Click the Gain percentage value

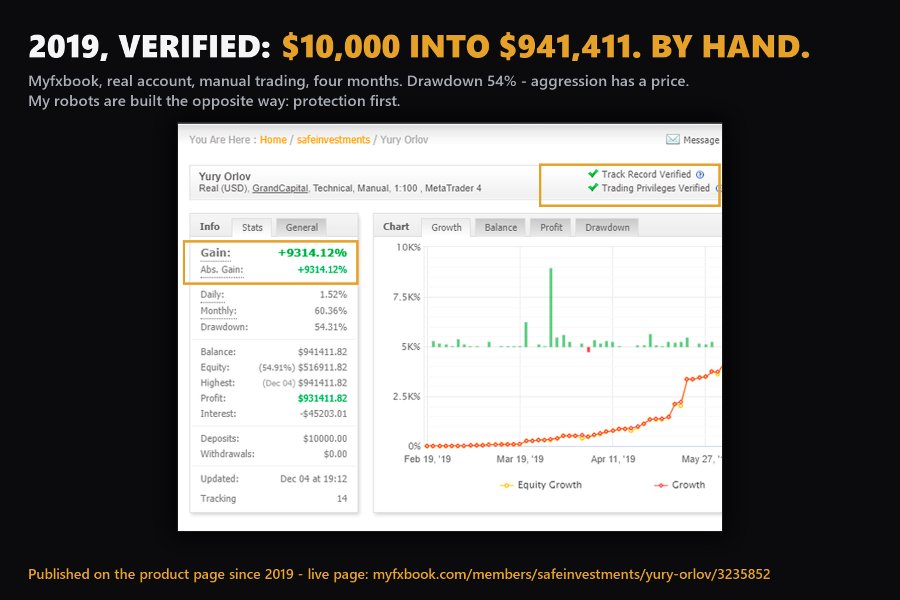point(312,253)
